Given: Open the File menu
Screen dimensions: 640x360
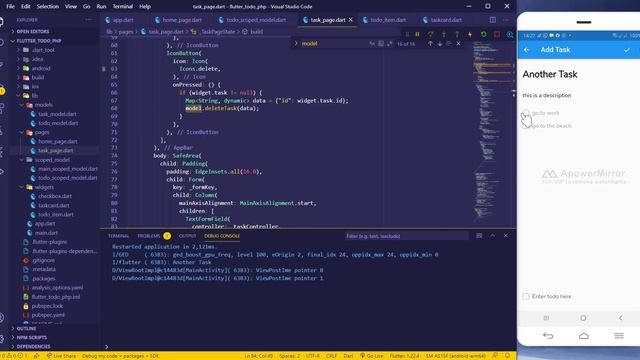Looking at the screenshot, I should coord(11,7).
